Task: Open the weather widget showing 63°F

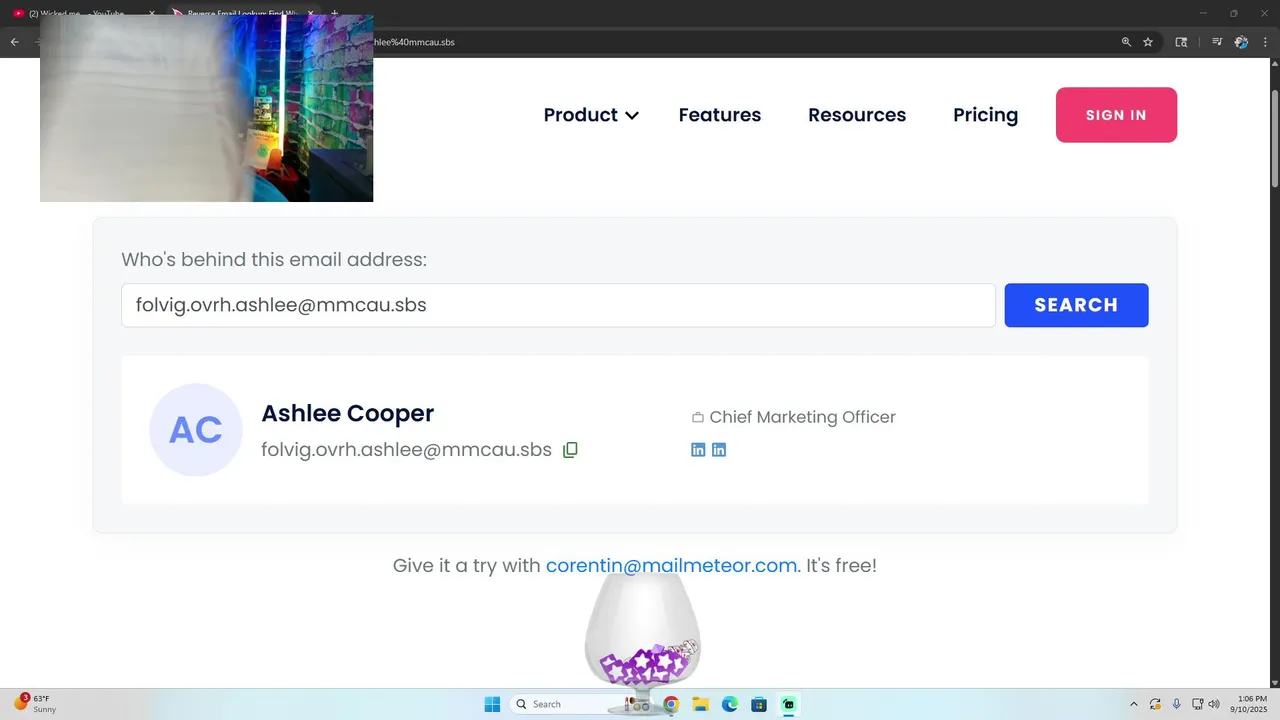Action: [x=36, y=704]
